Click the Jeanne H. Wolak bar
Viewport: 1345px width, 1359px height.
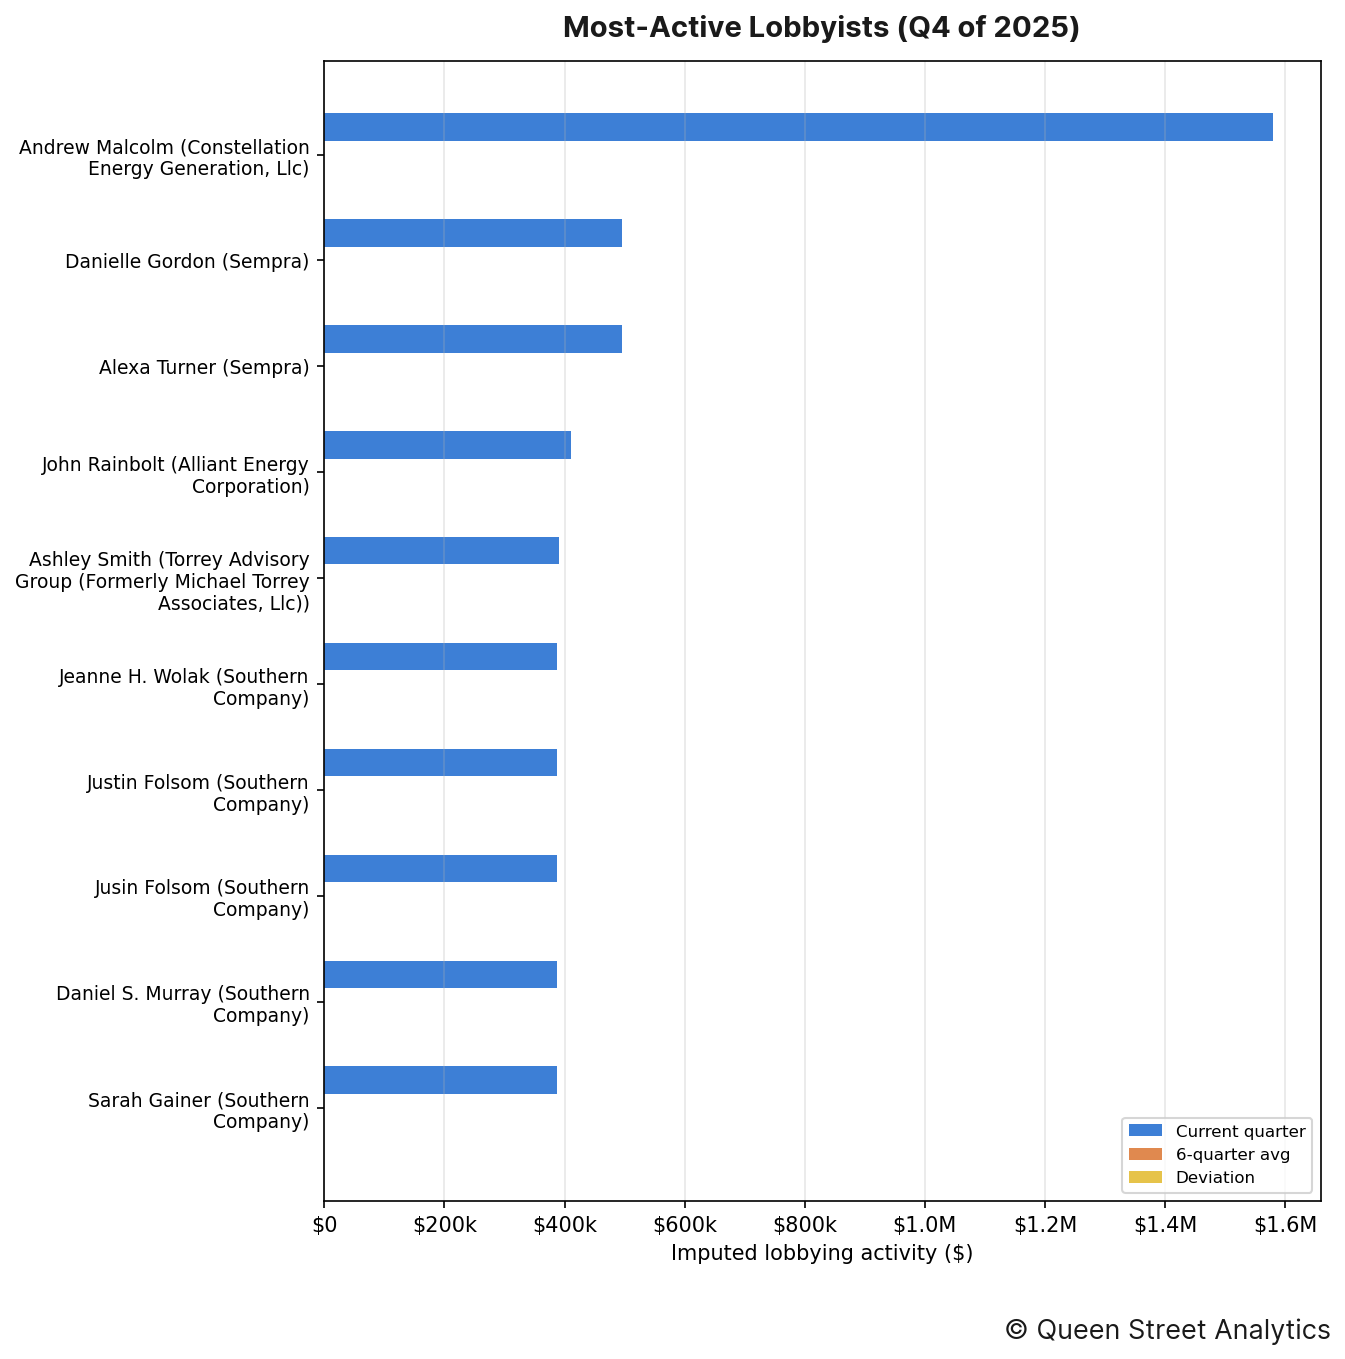pos(440,657)
